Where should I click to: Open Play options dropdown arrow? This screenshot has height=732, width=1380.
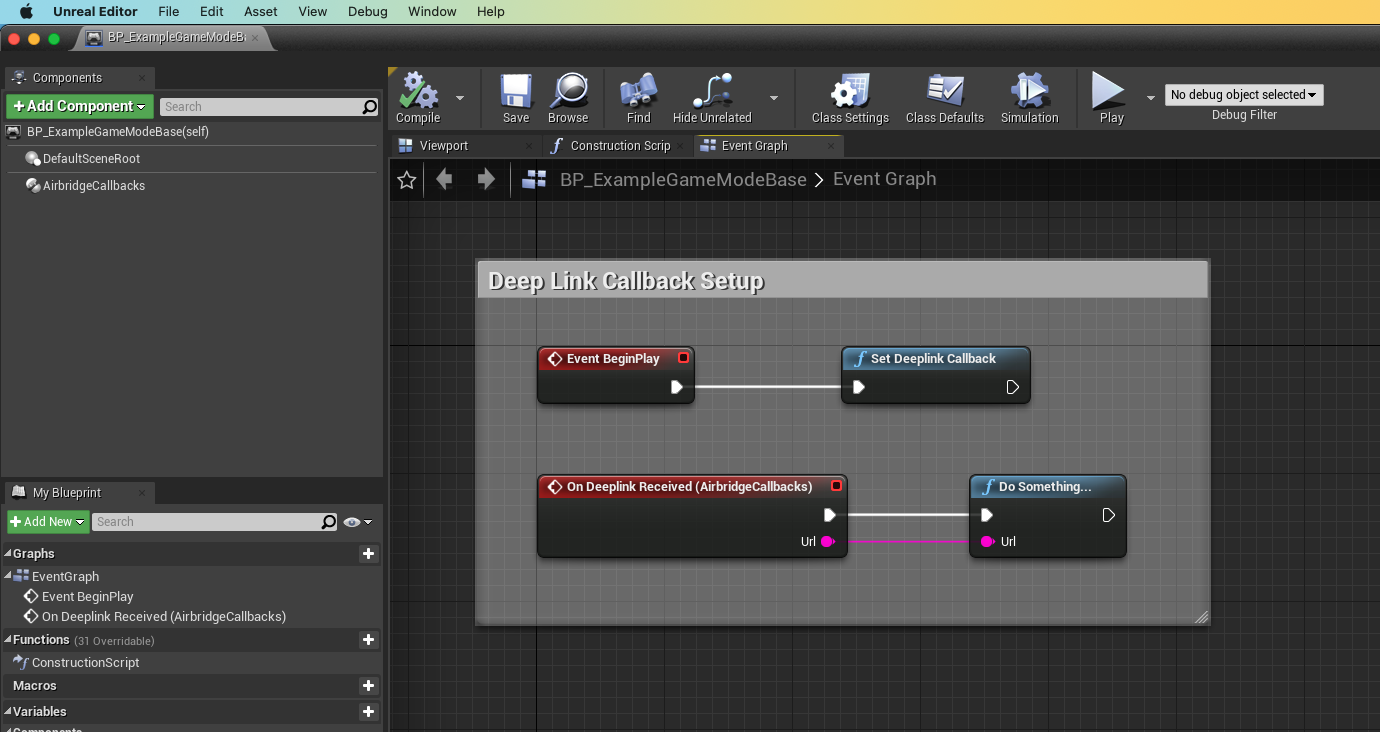click(1150, 98)
